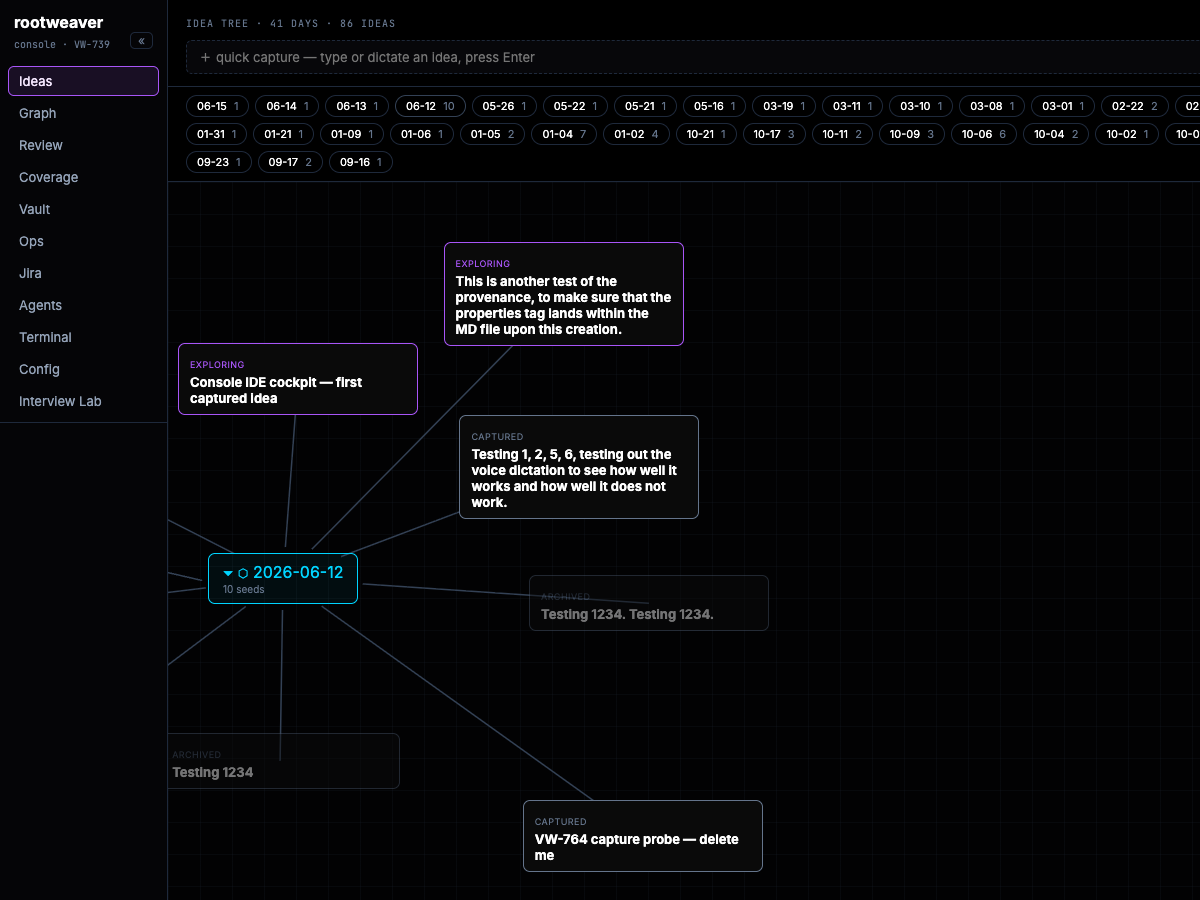Click the 2026-06-12 date node label
Screen dimensions: 1200x900
pyautogui.click(x=298, y=573)
